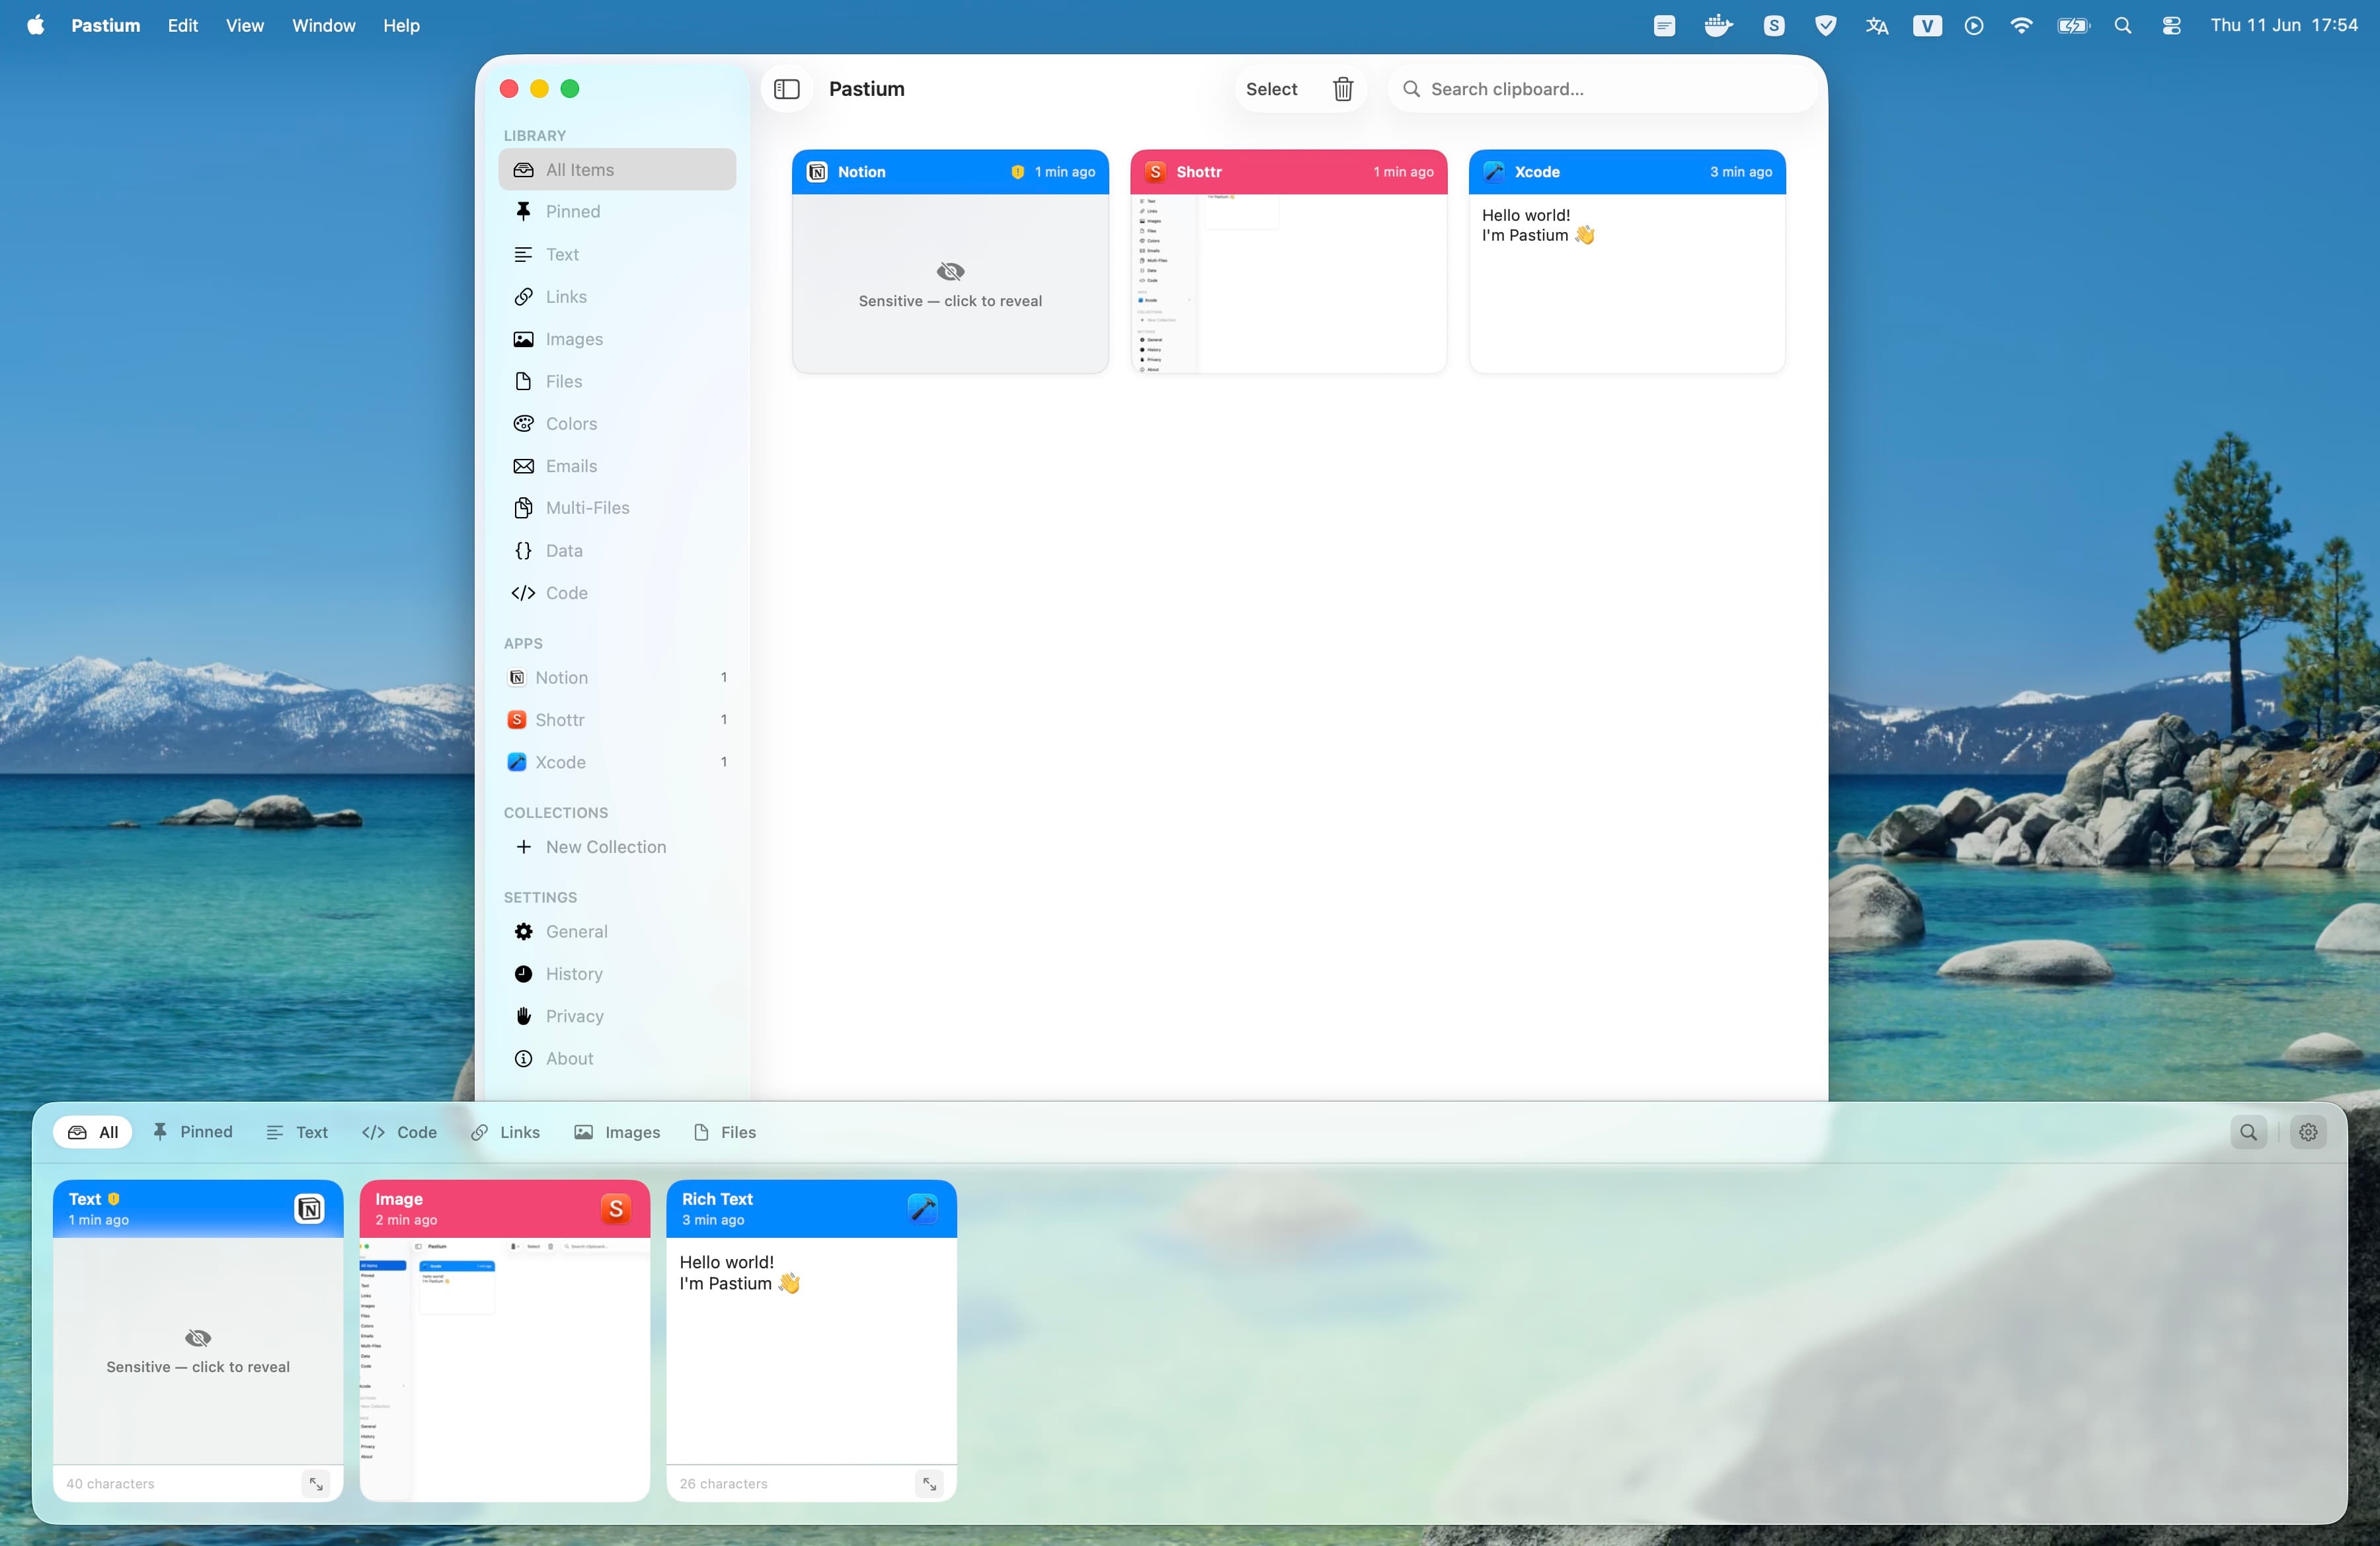Open settings gear in bottom panel
The width and height of the screenshot is (2380, 1546).
(2308, 1132)
